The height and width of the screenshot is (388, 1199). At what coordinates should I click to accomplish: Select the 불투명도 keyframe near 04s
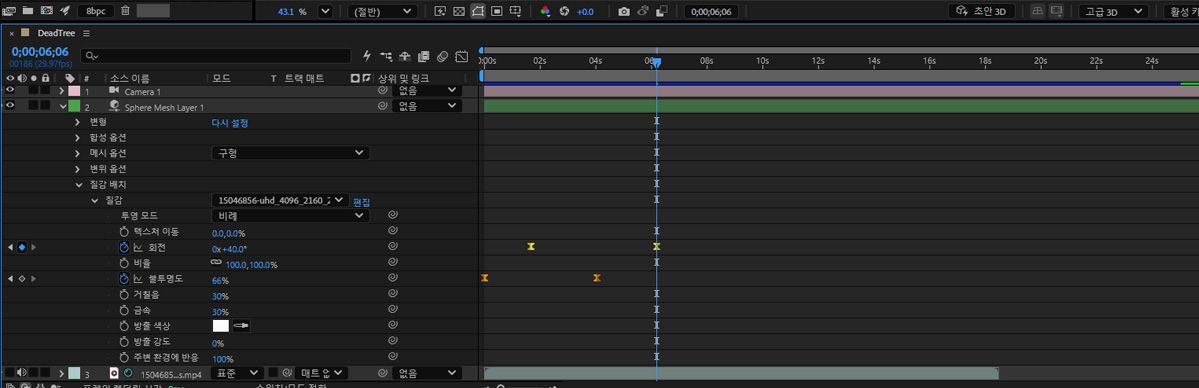[x=596, y=278]
